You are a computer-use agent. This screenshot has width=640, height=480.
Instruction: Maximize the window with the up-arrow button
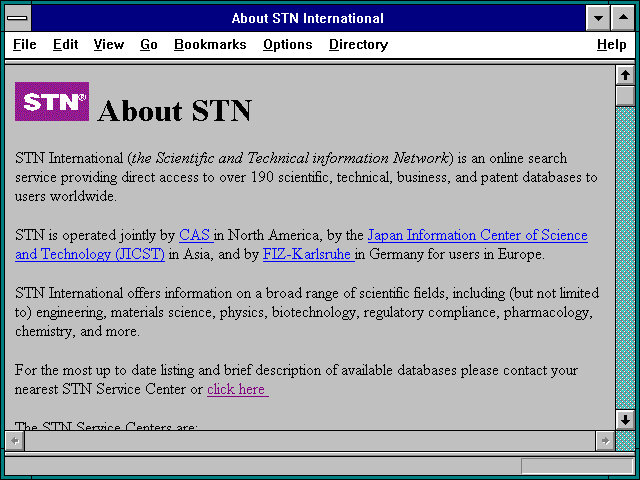(x=623, y=18)
